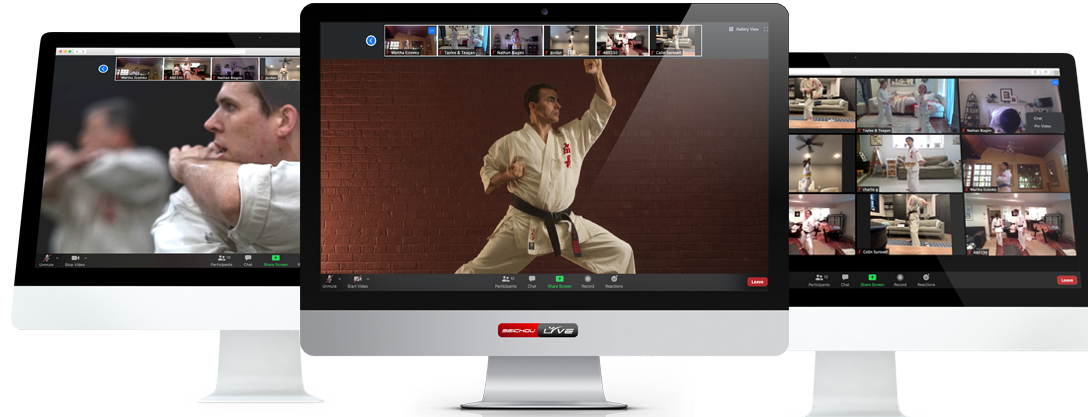Image resolution: width=1088 pixels, height=417 pixels.
Task: Select Martha thumbnail in center monitor strip
Action: pos(411,40)
